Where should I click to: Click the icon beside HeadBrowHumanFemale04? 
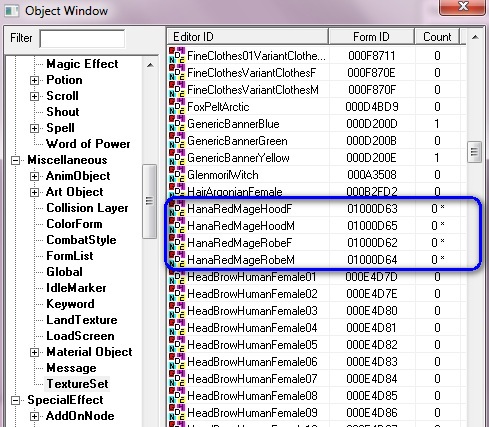(x=177, y=328)
